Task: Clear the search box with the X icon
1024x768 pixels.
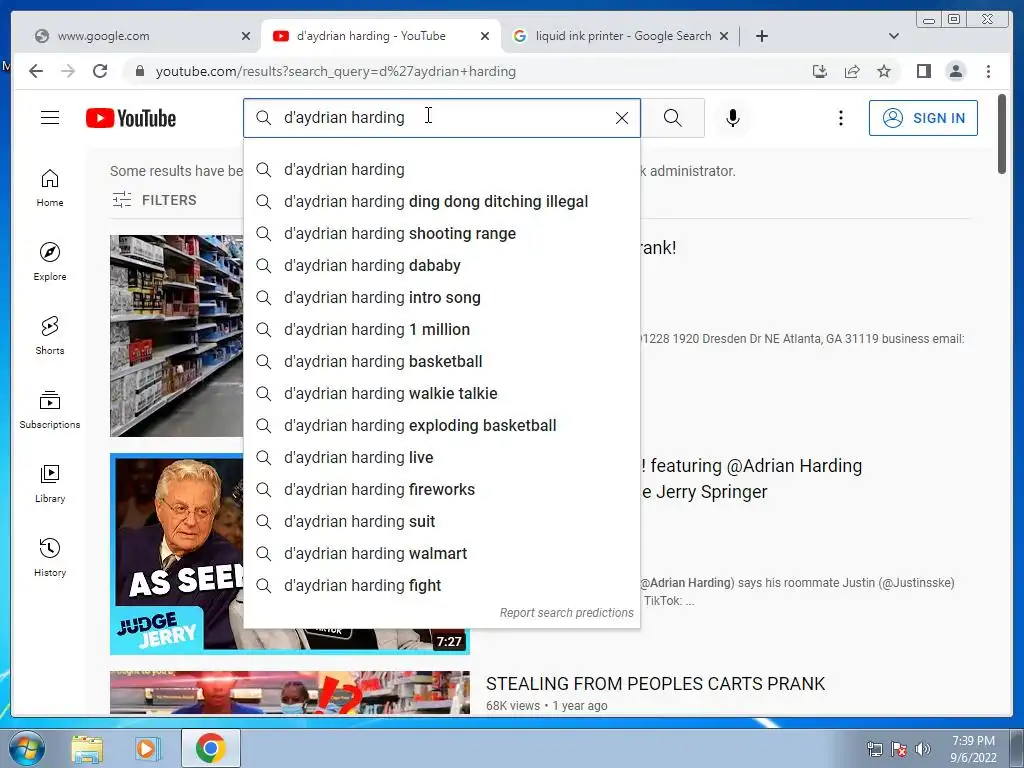Action: [622, 118]
